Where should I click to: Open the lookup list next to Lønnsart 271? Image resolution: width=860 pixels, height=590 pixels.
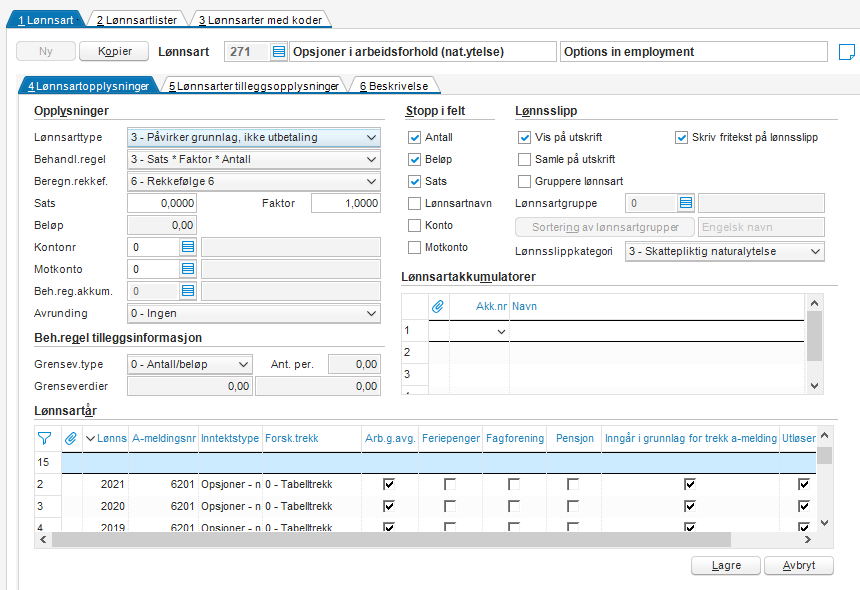click(279, 52)
